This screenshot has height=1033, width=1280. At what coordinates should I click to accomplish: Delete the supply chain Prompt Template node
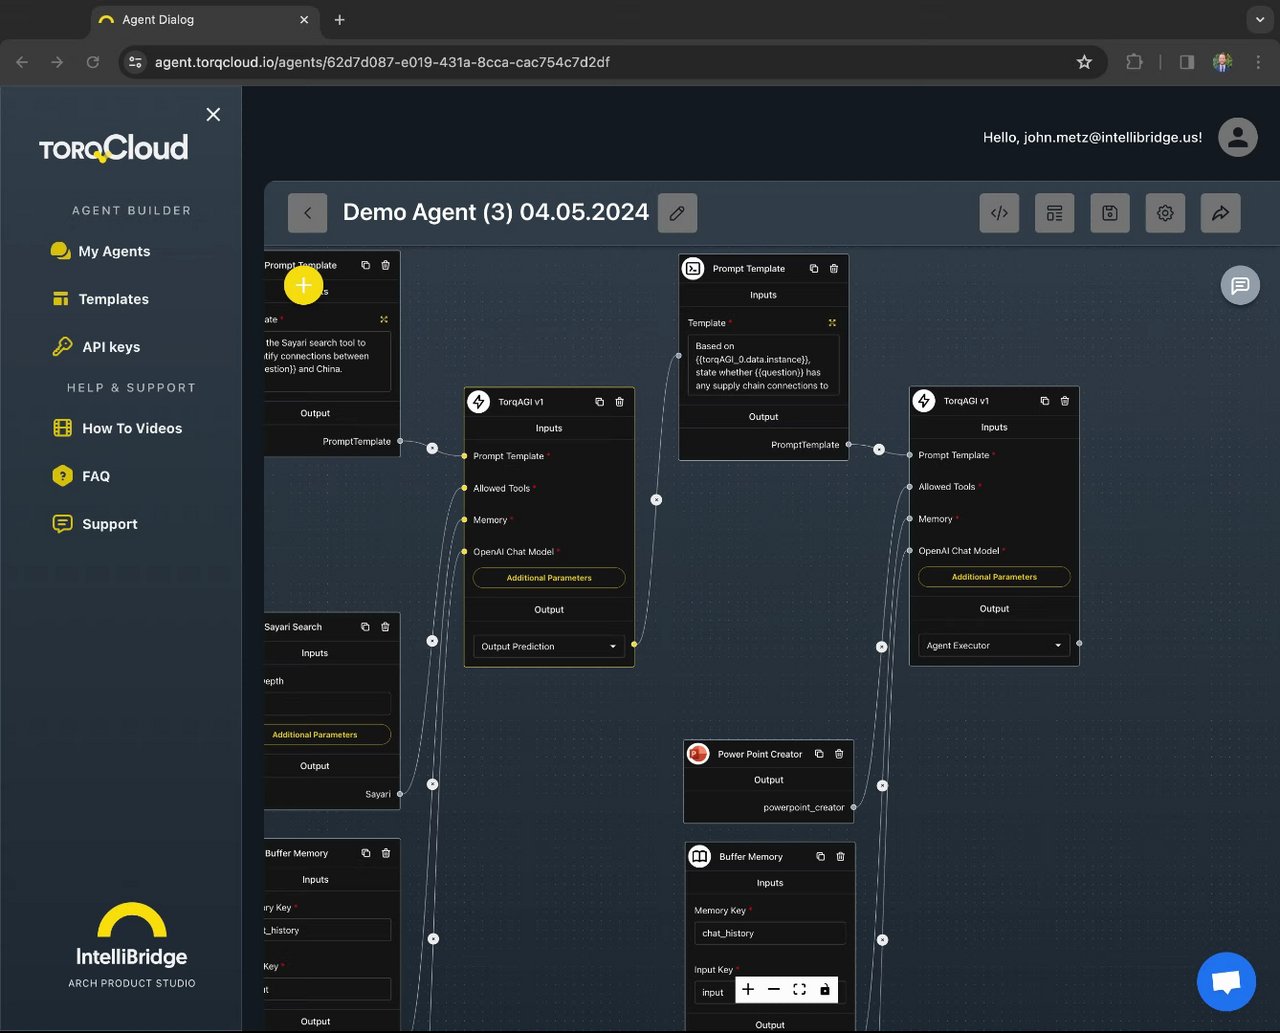834,268
